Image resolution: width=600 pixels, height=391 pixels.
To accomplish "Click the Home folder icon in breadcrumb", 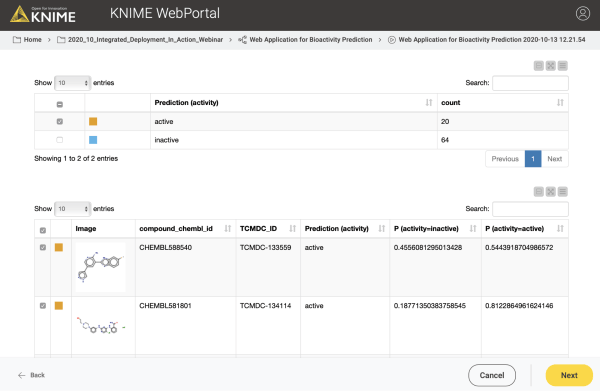I will pyautogui.click(x=17, y=40).
